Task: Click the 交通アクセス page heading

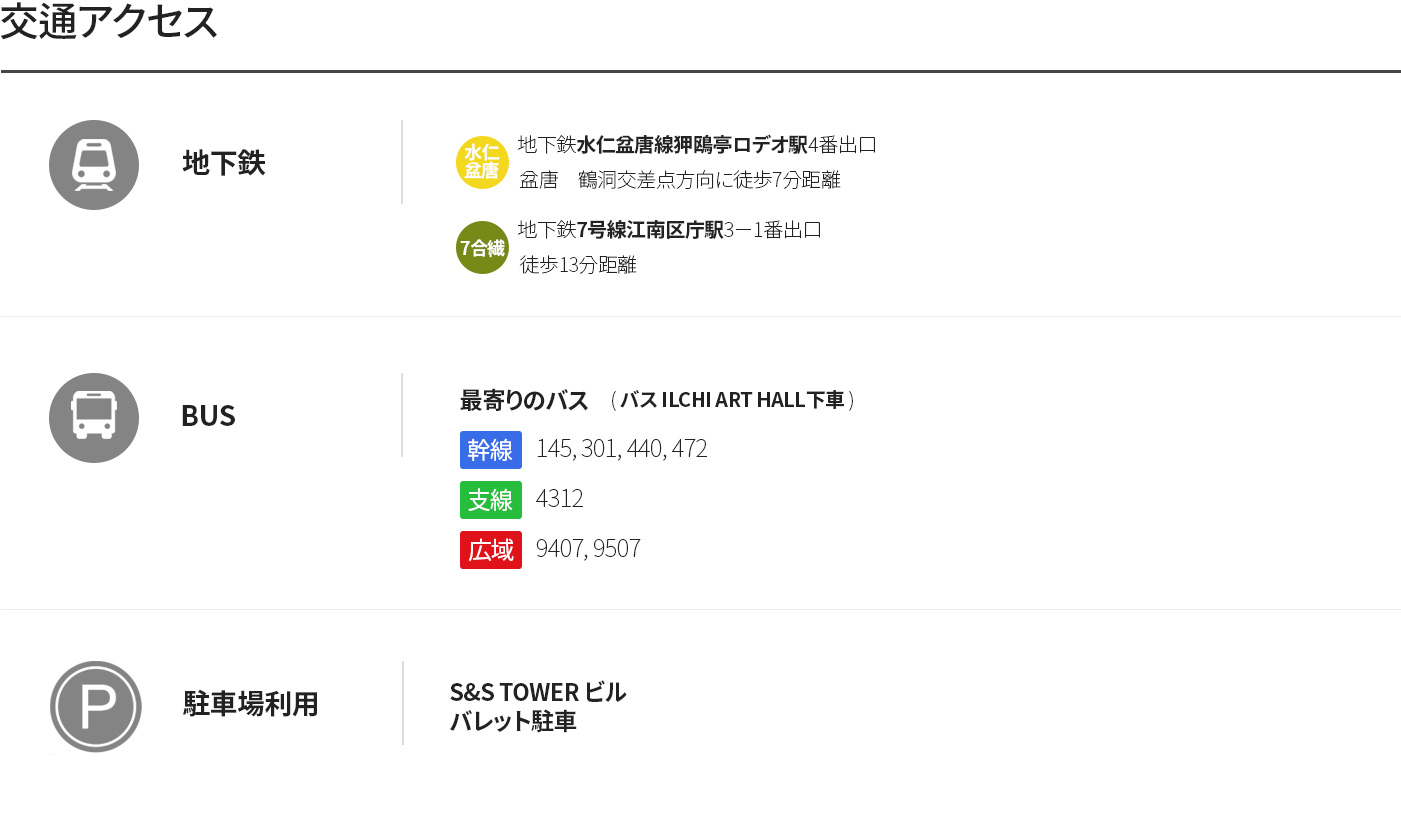Action: click(110, 22)
